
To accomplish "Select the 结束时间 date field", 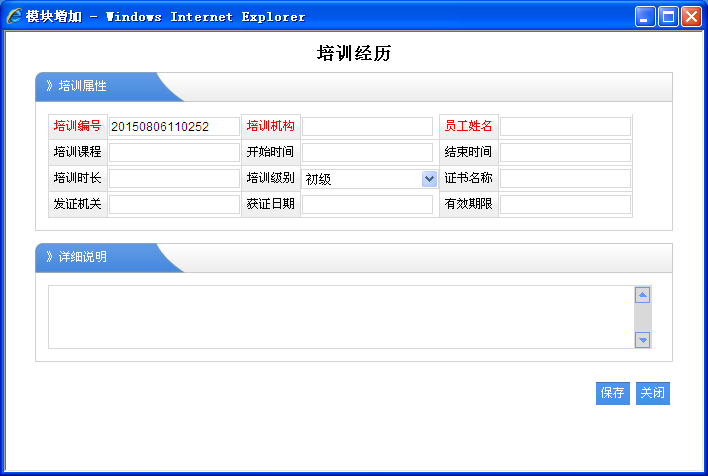I will [x=565, y=153].
